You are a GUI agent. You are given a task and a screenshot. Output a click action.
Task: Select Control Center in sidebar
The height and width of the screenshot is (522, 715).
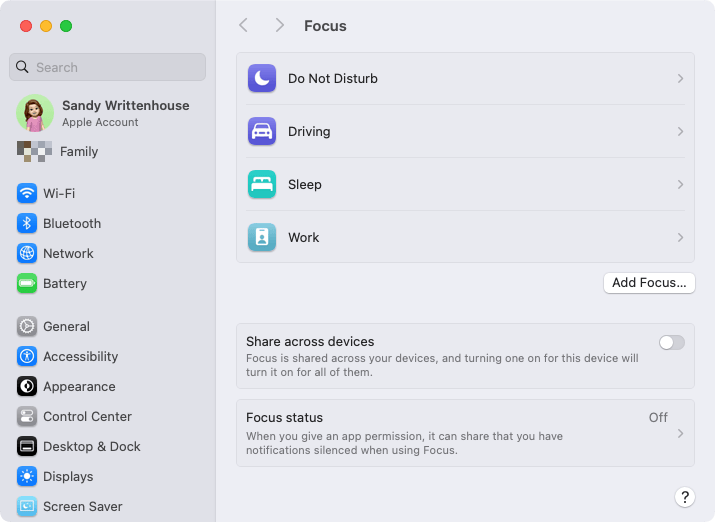(74, 416)
